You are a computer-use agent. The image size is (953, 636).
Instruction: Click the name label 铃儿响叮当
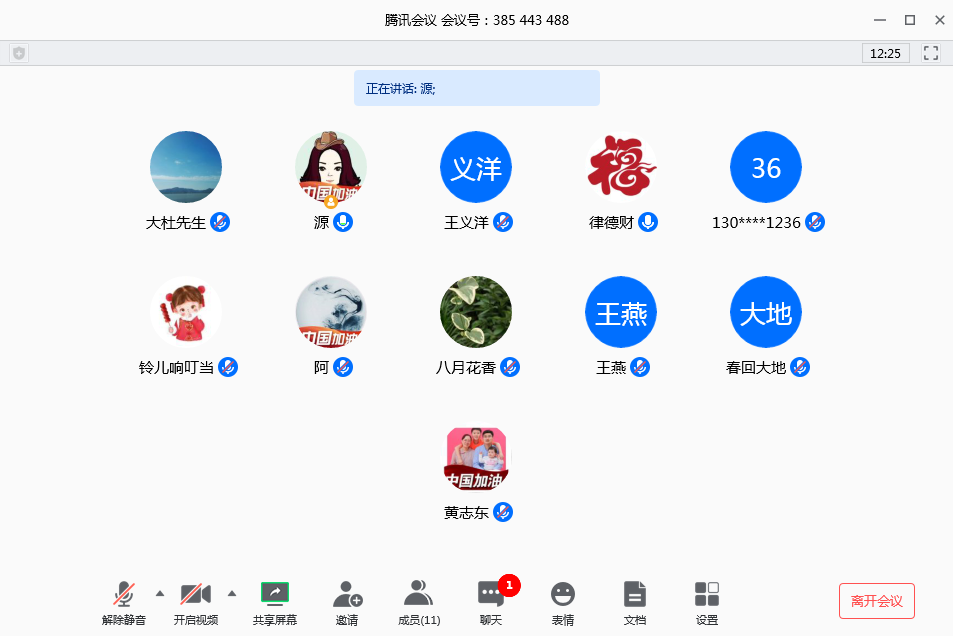point(176,367)
